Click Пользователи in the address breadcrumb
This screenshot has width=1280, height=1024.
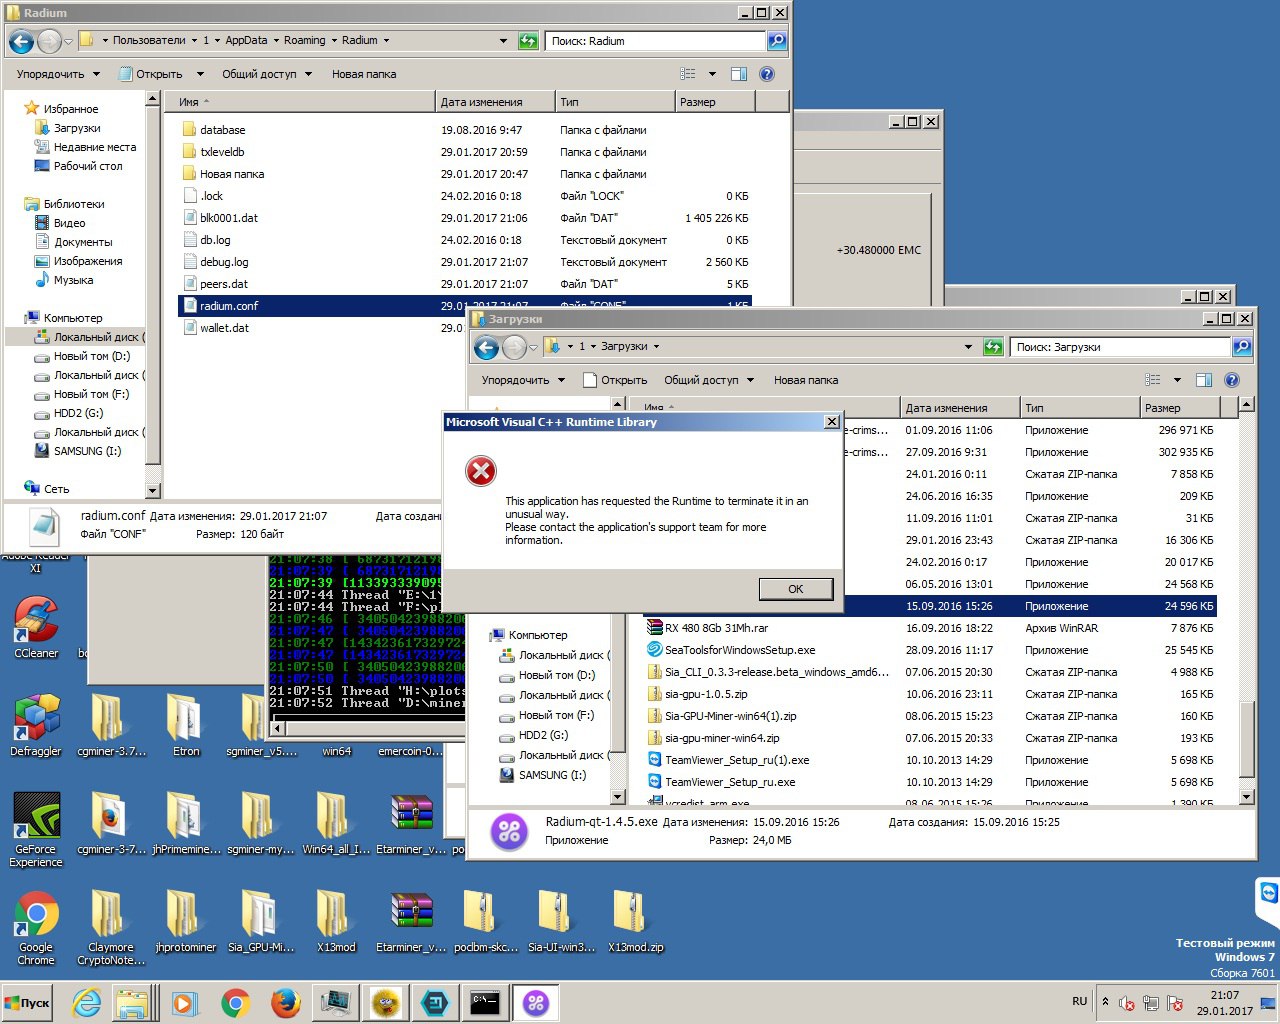click(x=149, y=41)
